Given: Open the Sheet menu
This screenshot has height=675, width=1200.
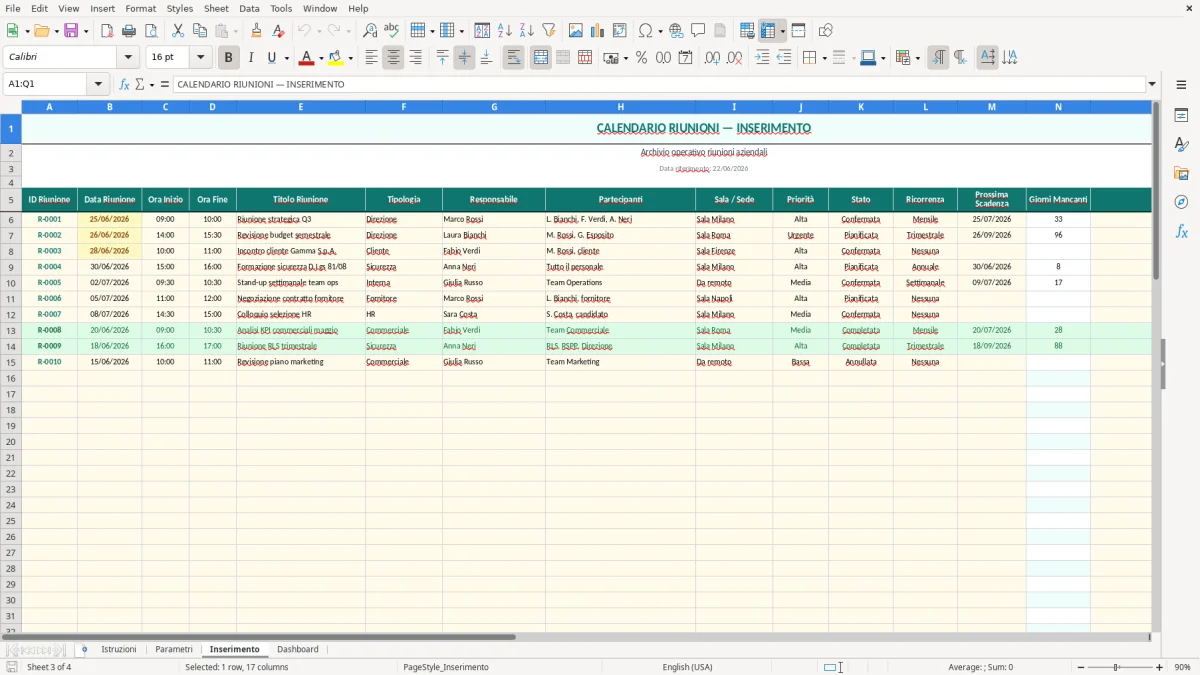Looking at the screenshot, I should coord(216,8).
